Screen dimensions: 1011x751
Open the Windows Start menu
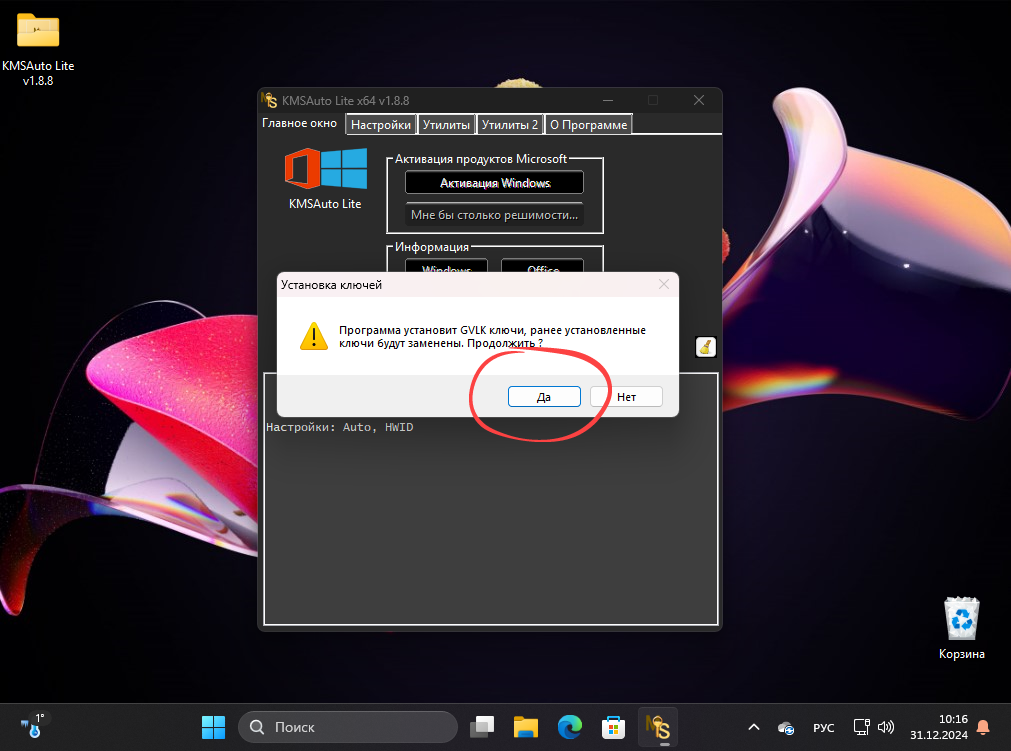[x=213, y=727]
